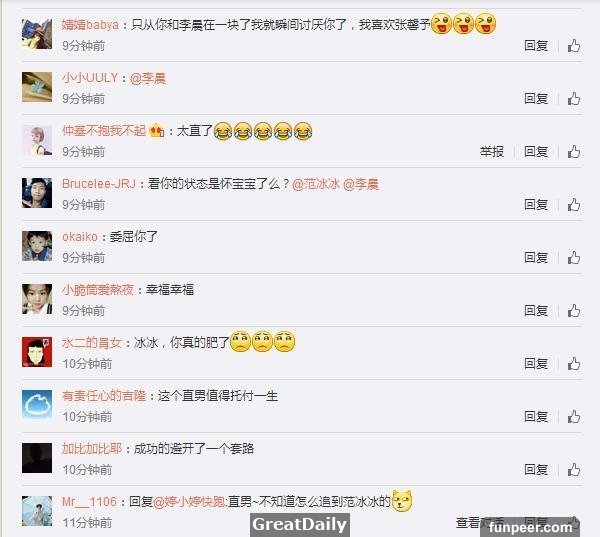Viewport: 600px width, 537px height.
Task: Open 查看对话 to view the conversation
Action: click(480, 522)
